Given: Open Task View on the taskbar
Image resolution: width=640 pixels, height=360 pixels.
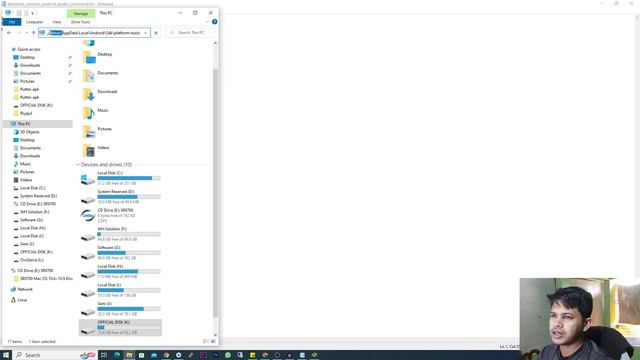Looking at the screenshot, I should point(104,355).
